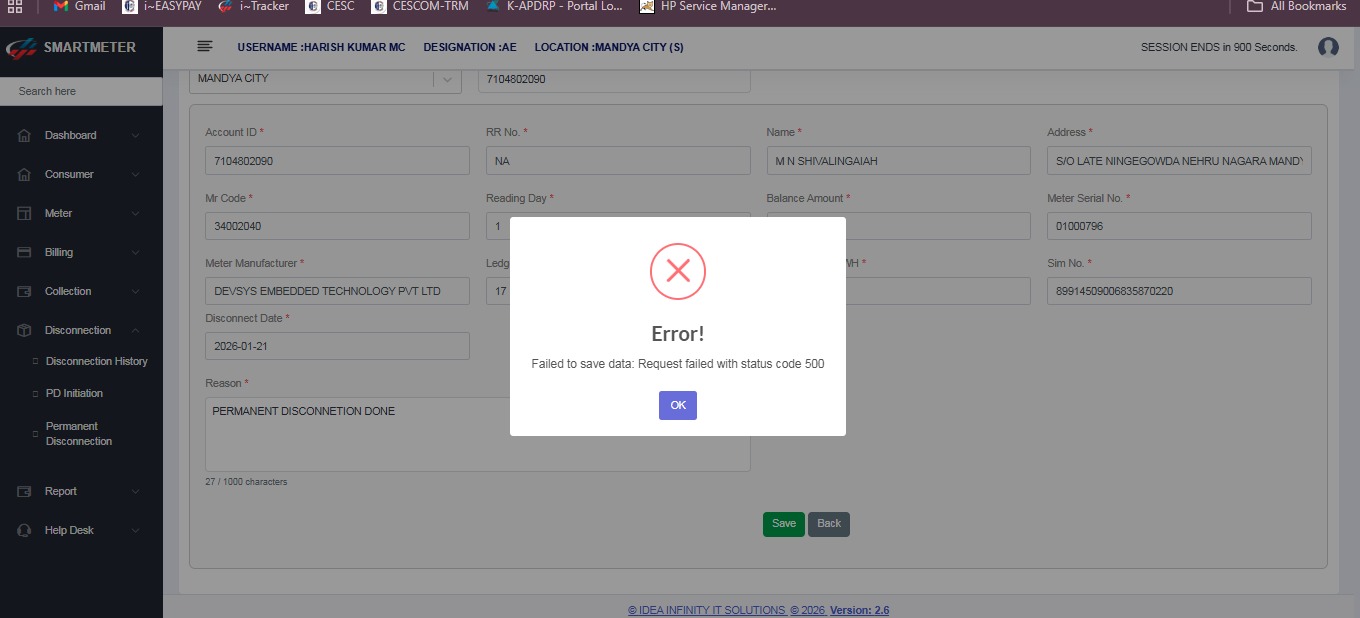Open the K-APDRP Portal bookmark
Image resolution: width=1360 pixels, height=618 pixels.
click(554, 6)
